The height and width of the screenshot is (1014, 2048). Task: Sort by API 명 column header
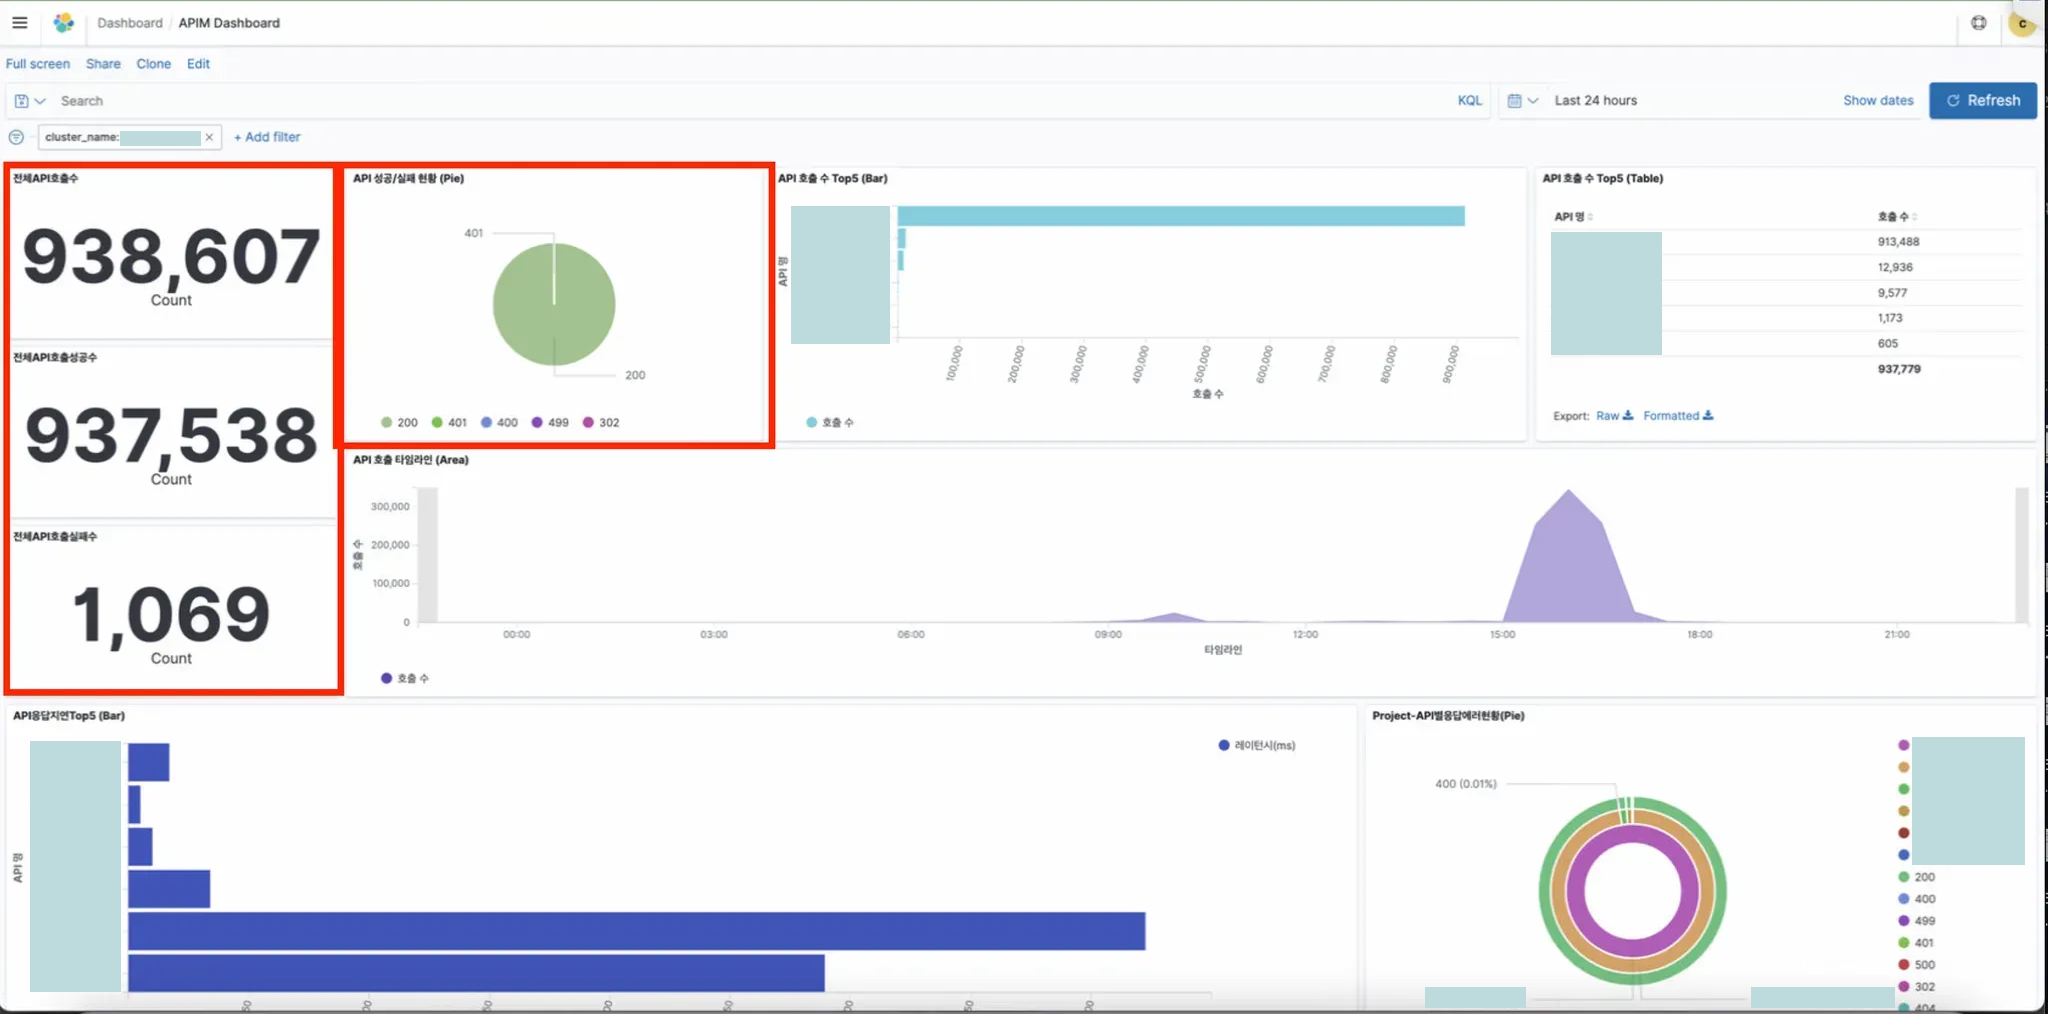point(1573,217)
